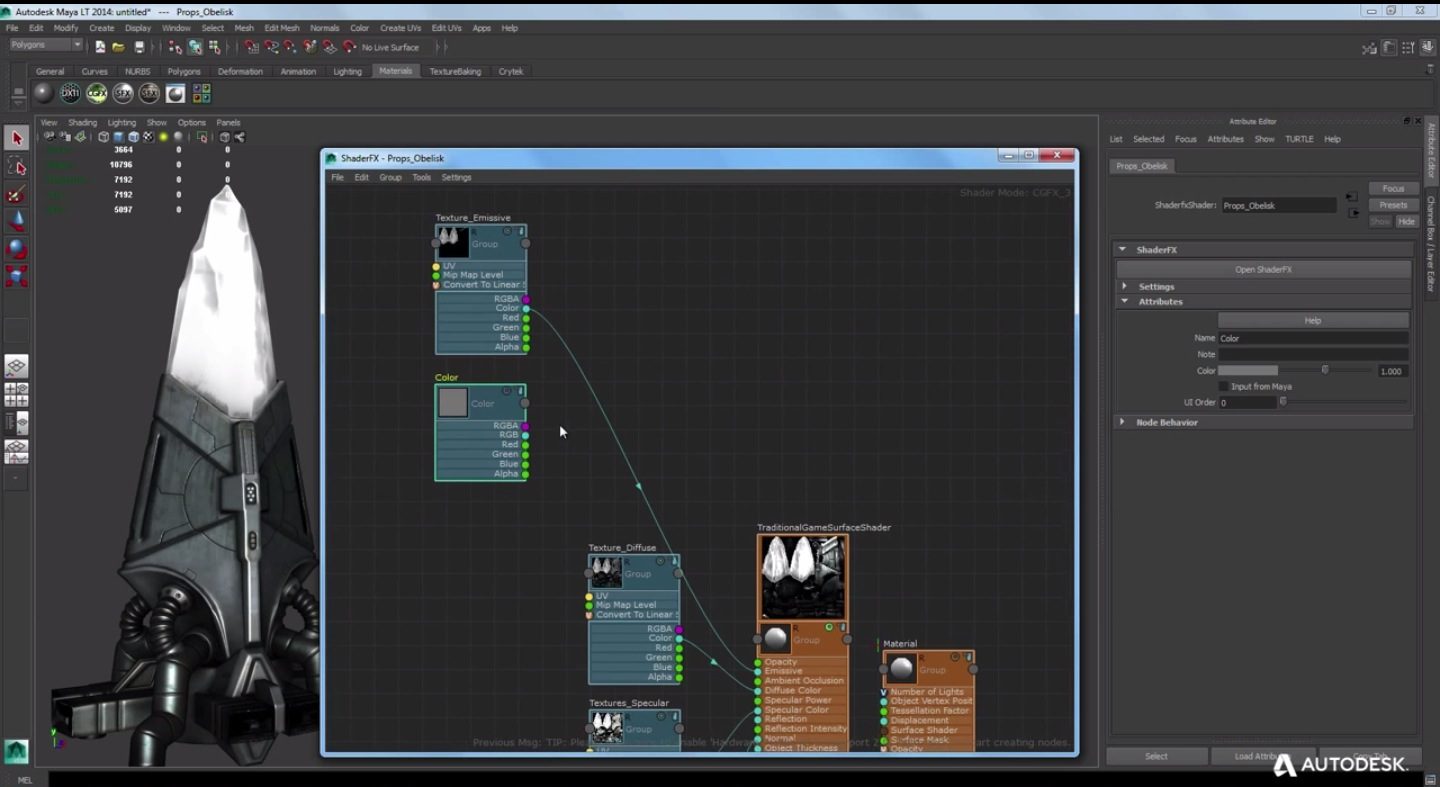Collapse the Attributes section

click(1124, 301)
